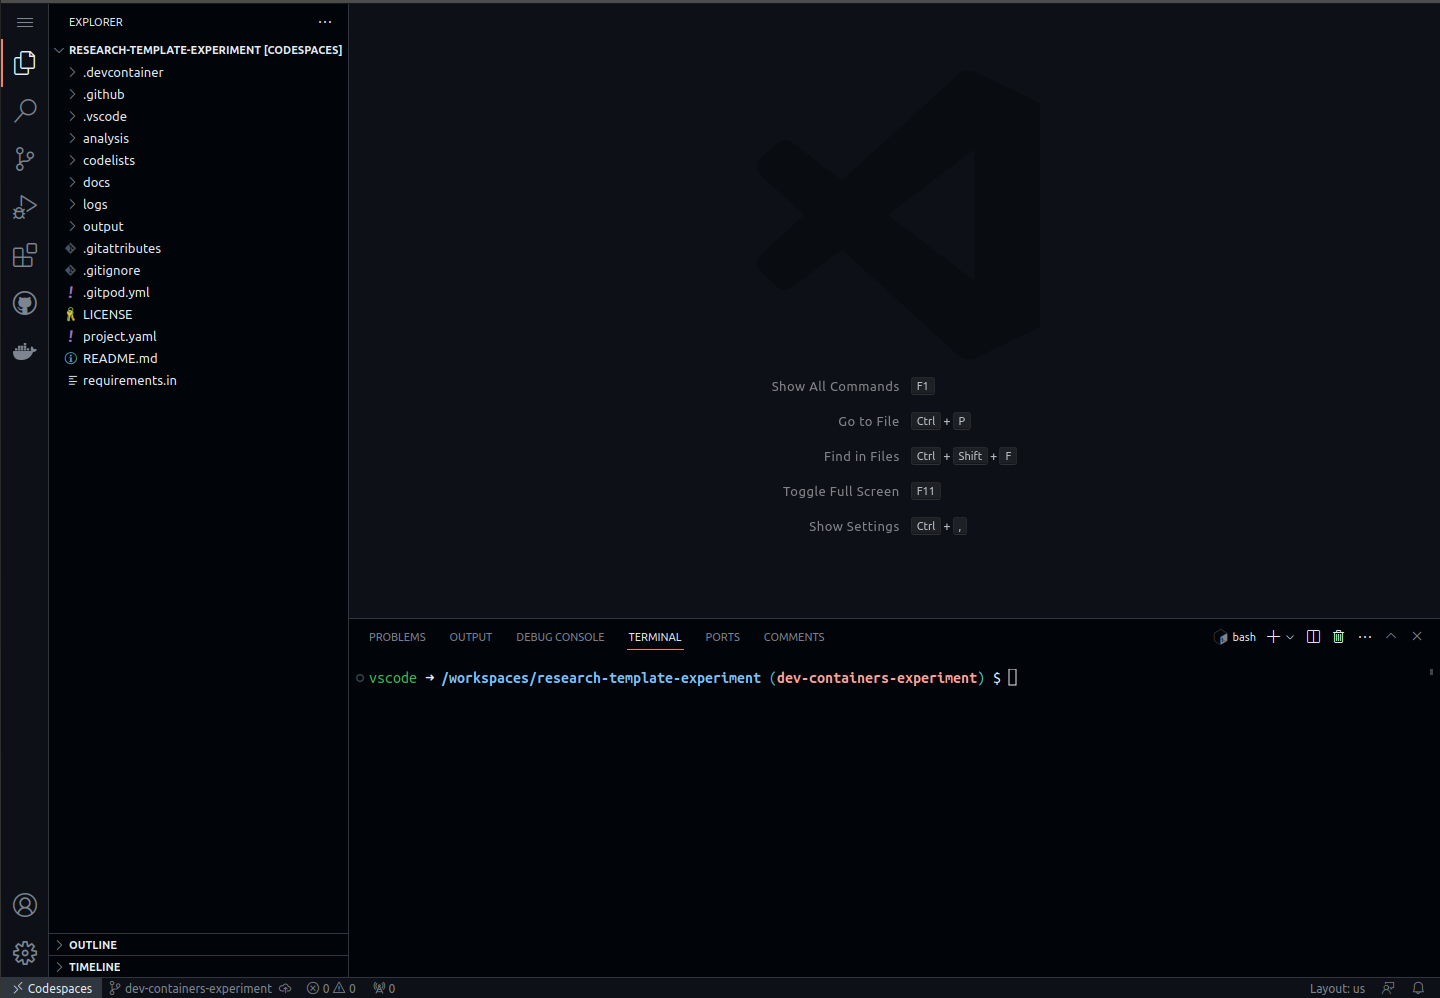Screen dimensions: 1440x998
Task: Open notifications bell in status bar
Action: (x=1418, y=988)
